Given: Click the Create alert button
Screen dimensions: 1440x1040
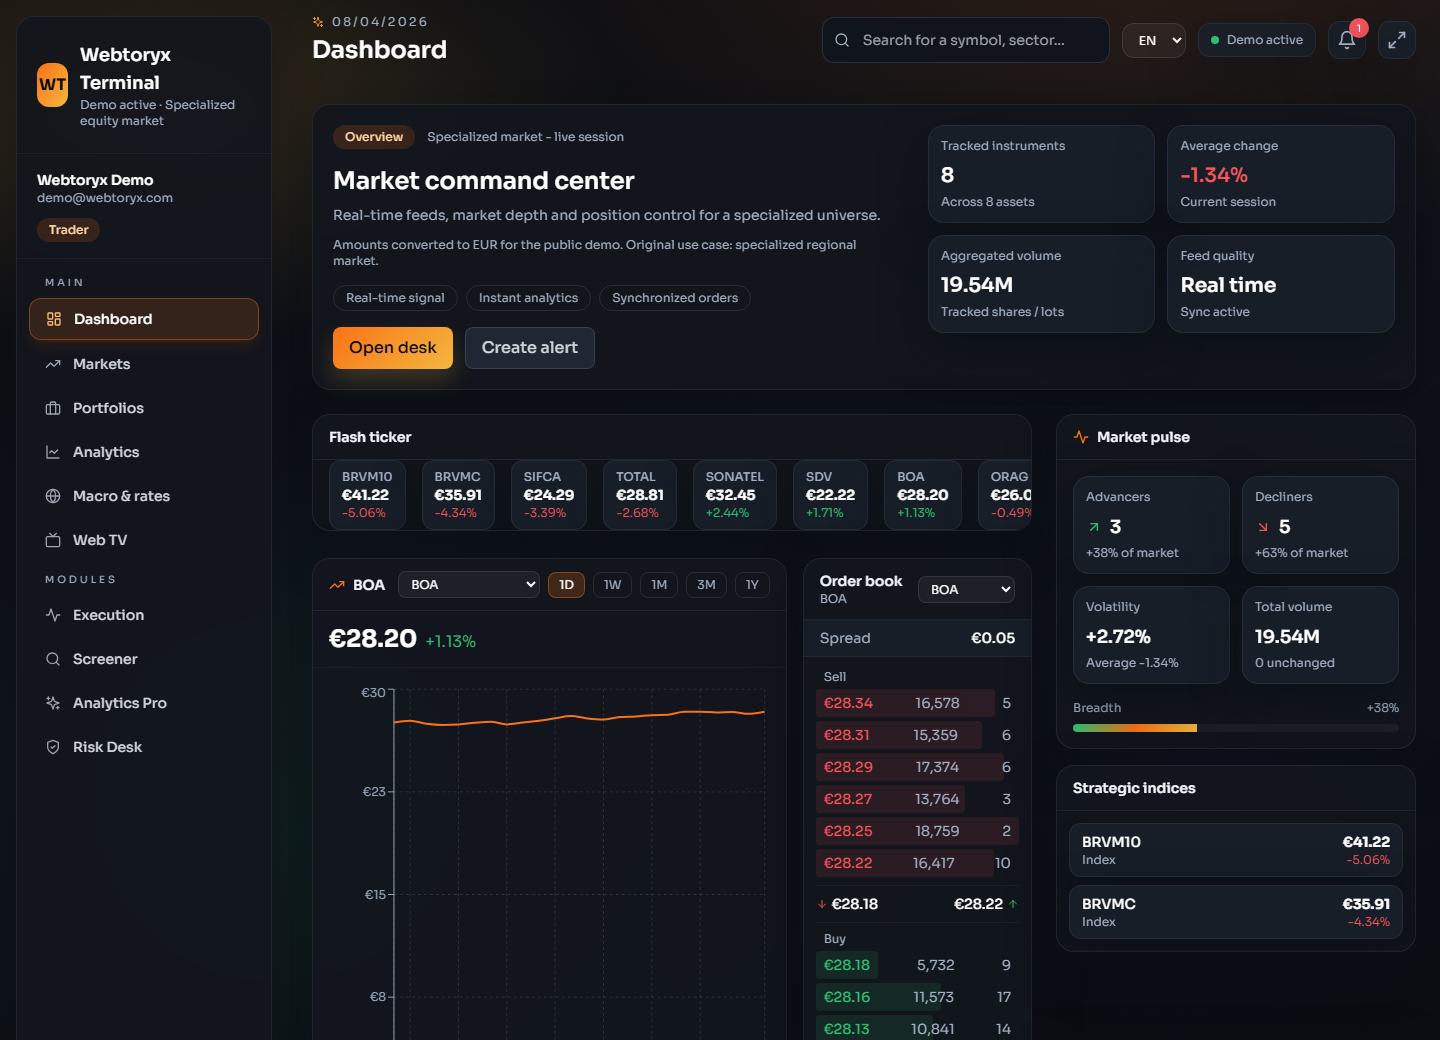Looking at the screenshot, I should click(530, 348).
